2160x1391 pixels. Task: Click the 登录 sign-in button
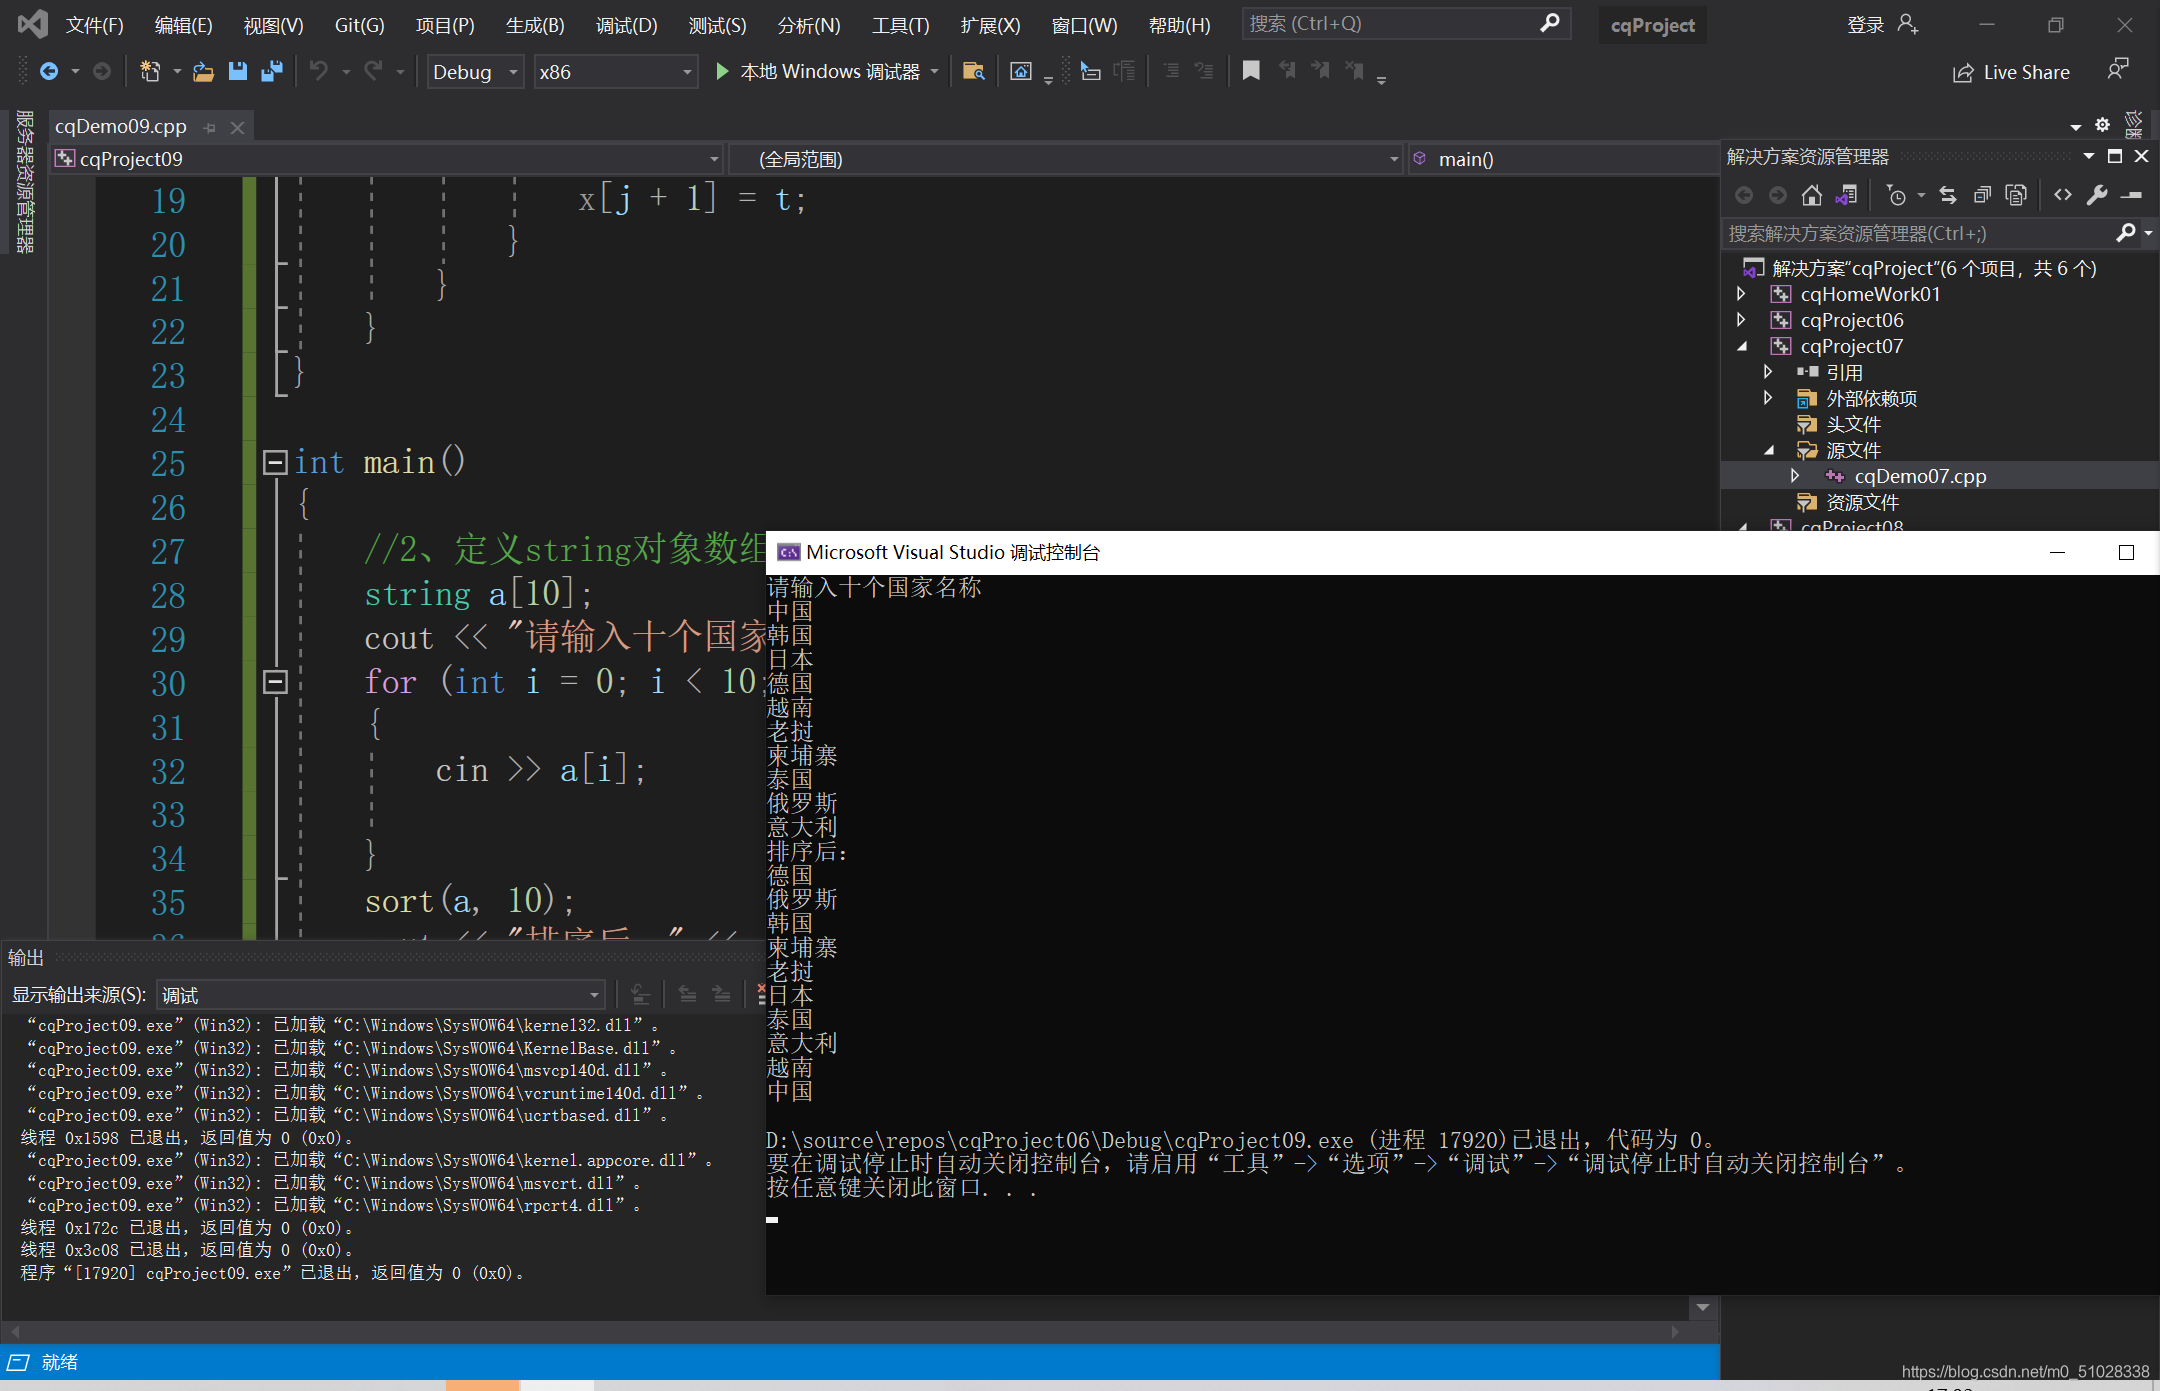click(x=1866, y=25)
